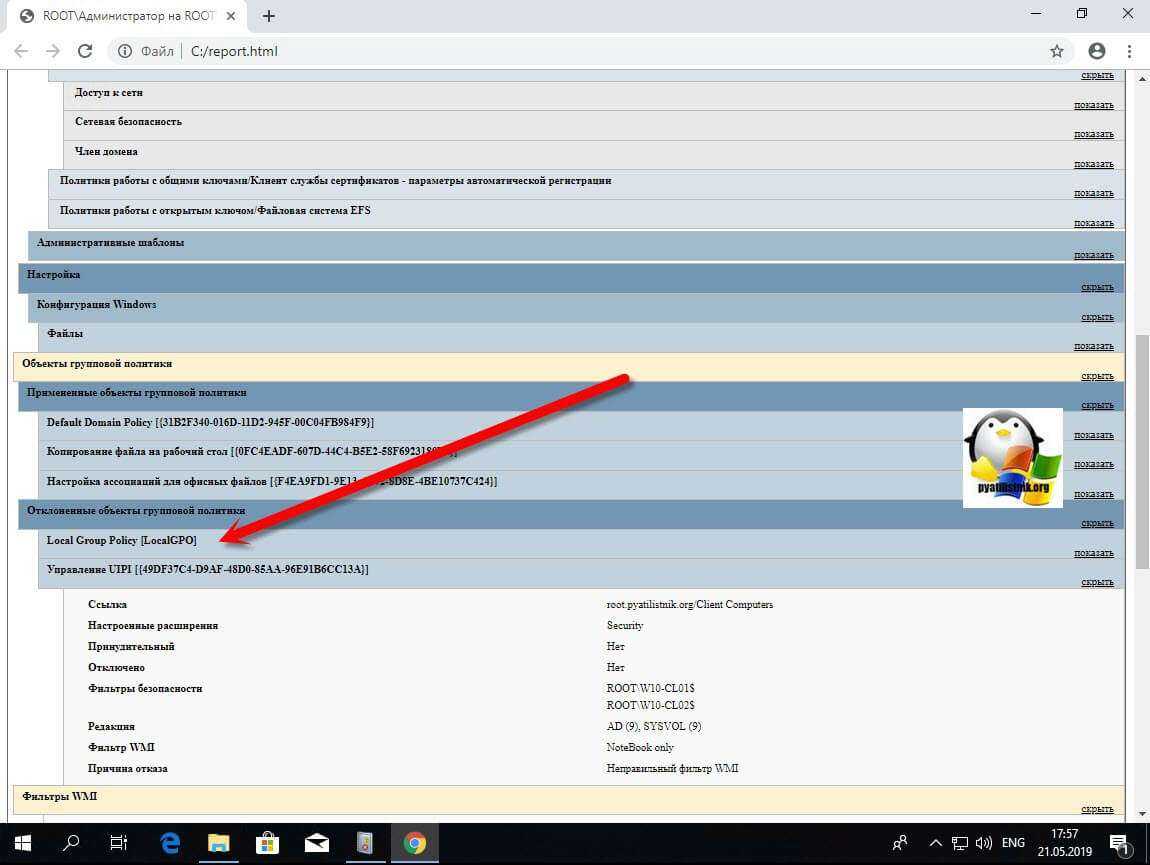
Task: Click the vertical page scrollbar thumb
Action: [1142, 450]
